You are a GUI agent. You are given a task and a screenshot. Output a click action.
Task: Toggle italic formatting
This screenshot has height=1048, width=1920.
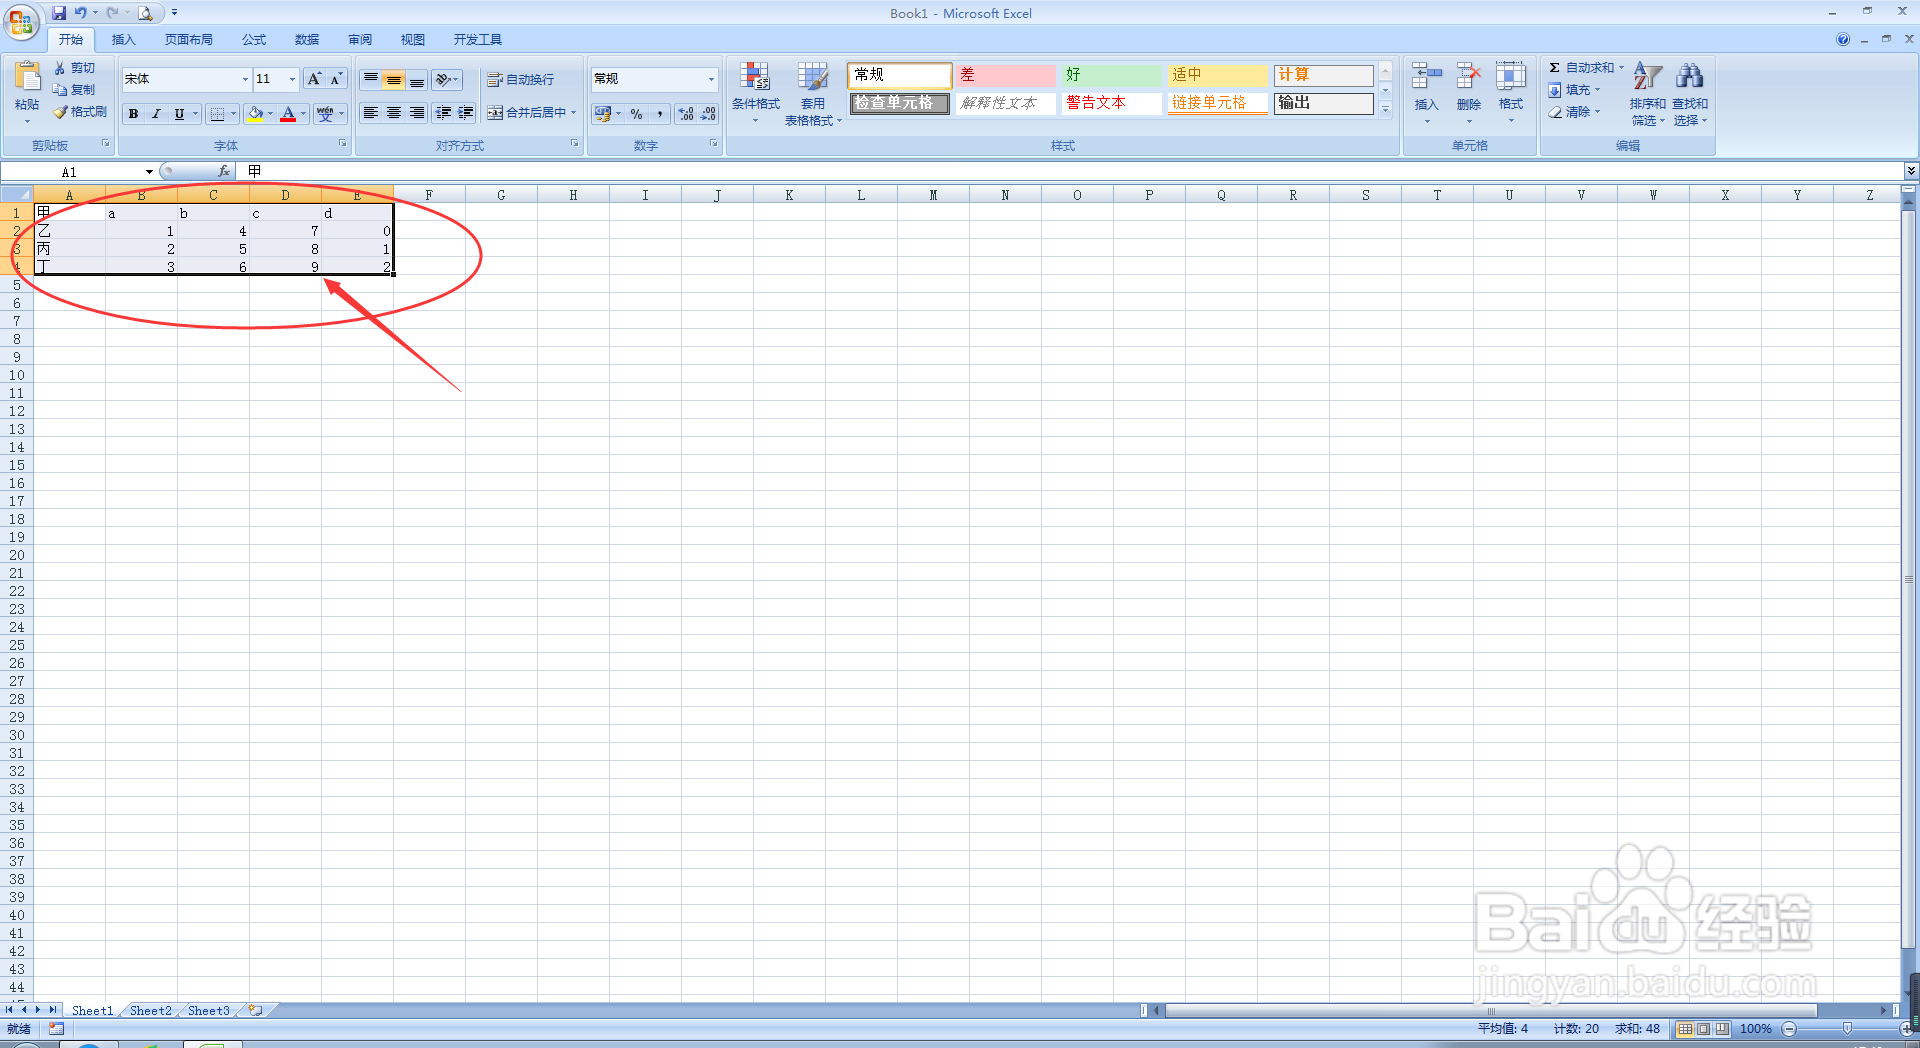click(x=156, y=114)
